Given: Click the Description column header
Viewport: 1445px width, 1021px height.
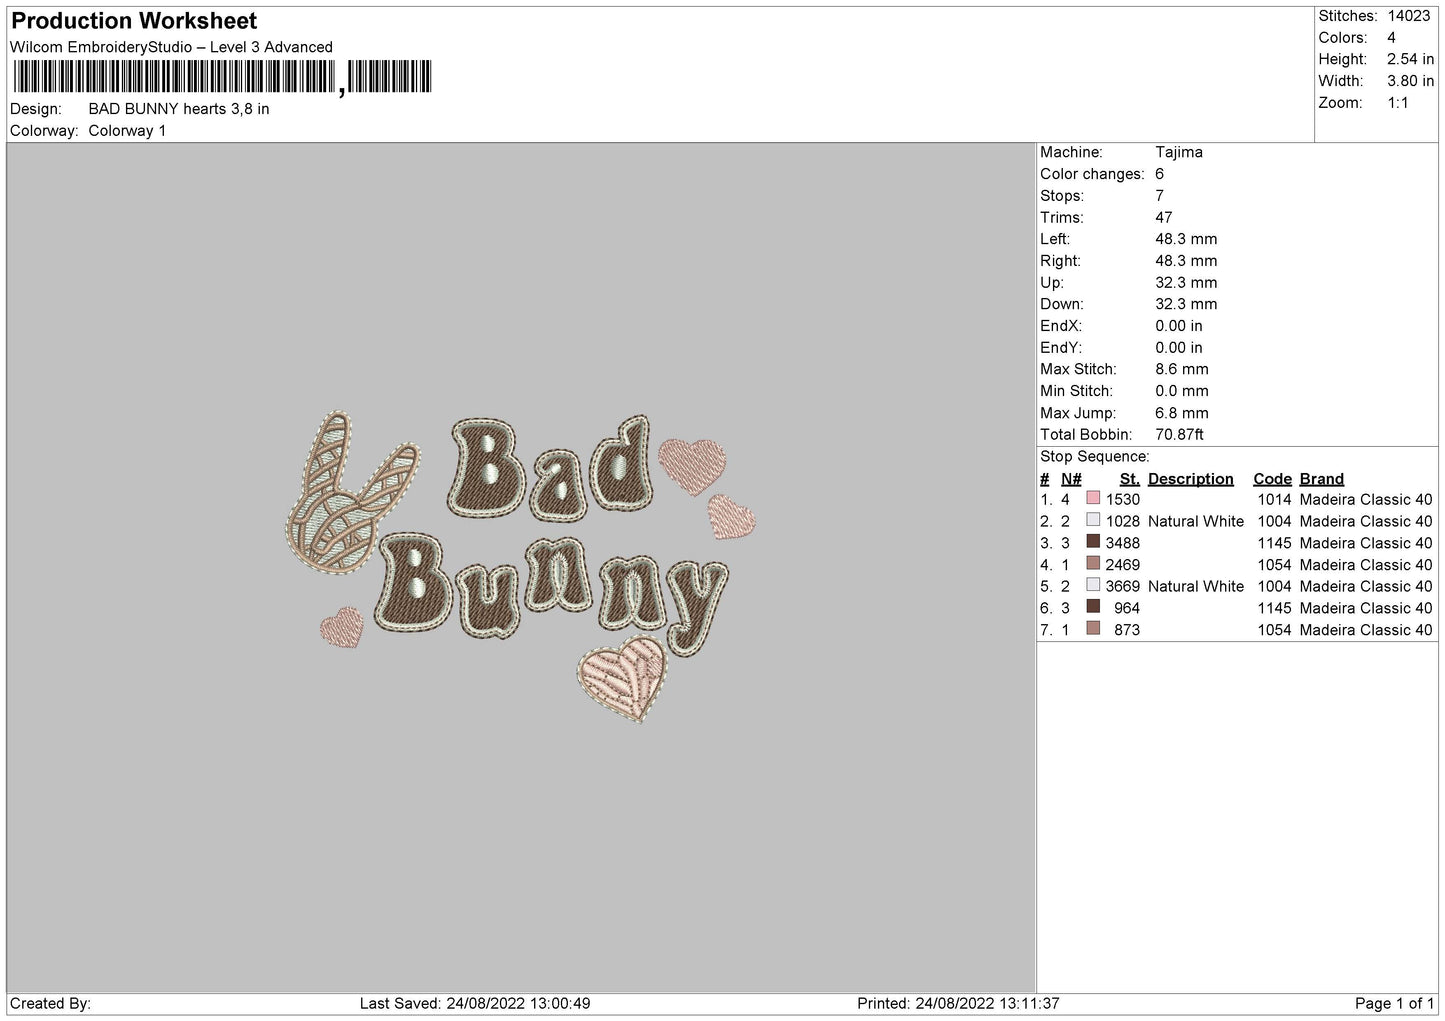Looking at the screenshot, I should pyautogui.click(x=1190, y=479).
